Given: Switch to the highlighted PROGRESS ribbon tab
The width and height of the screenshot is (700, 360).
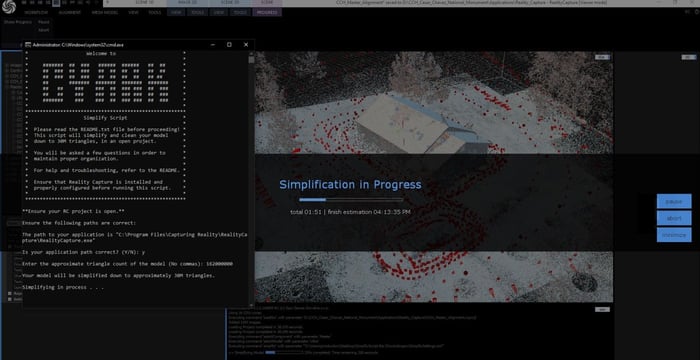Looking at the screenshot, I should (x=267, y=13).
